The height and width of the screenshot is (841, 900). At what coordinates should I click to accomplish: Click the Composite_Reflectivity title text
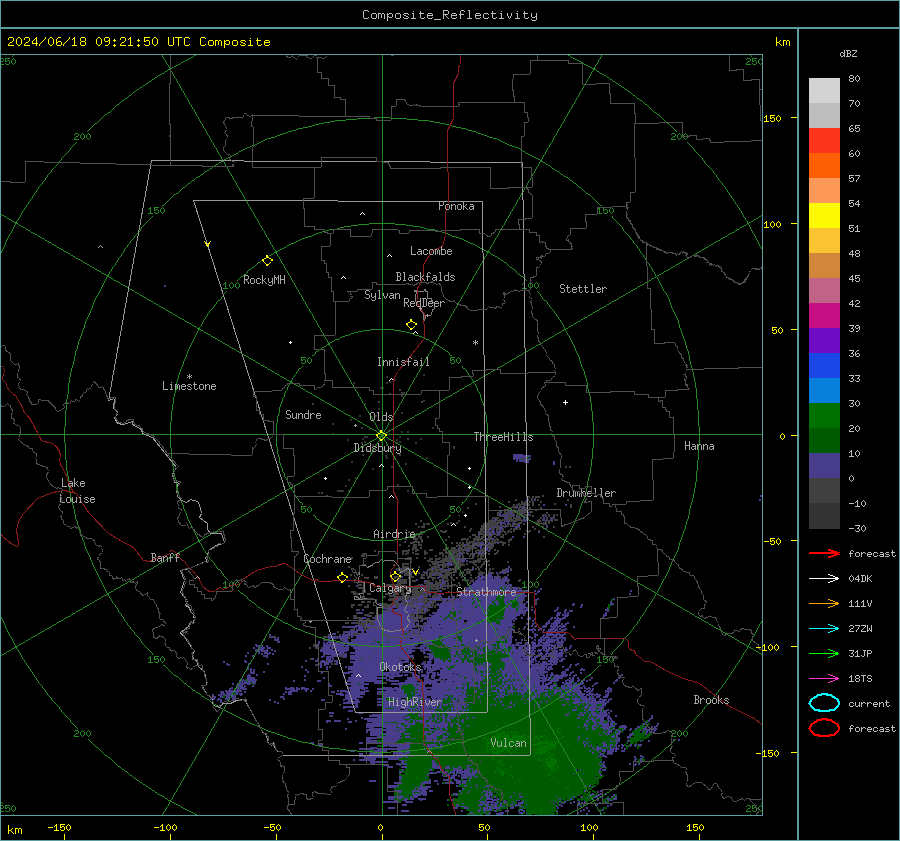pyautogui.click(x=449, y=15)
